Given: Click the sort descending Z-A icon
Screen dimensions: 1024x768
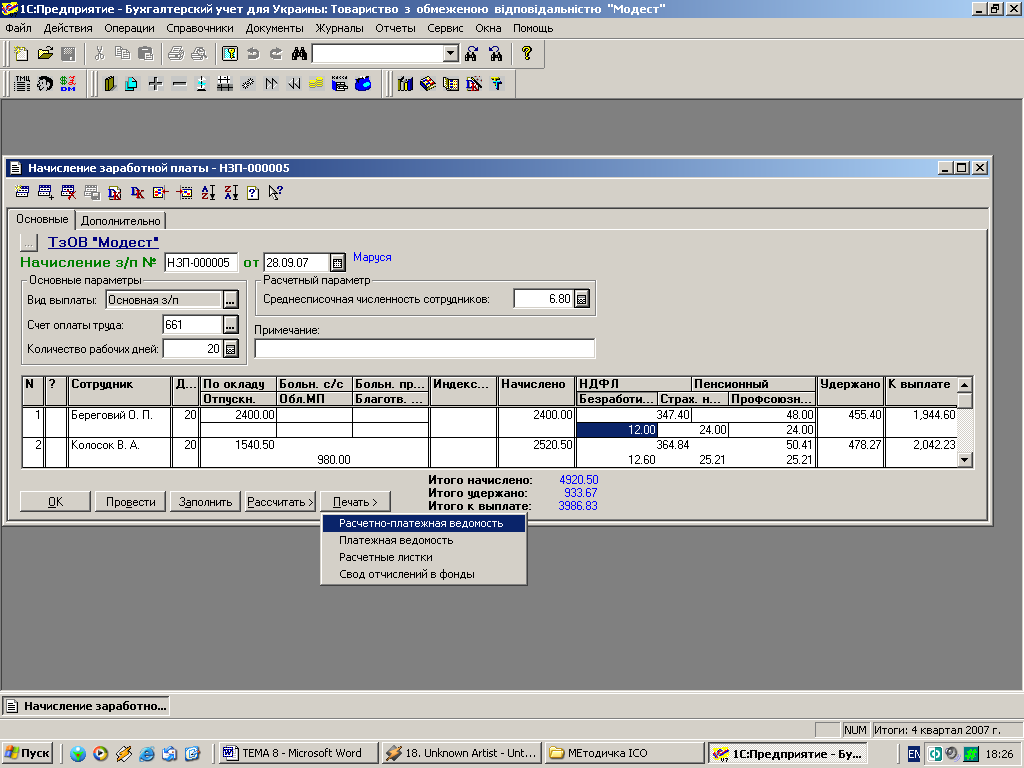Looking at the screenshot, I should [x=231, y=192].
